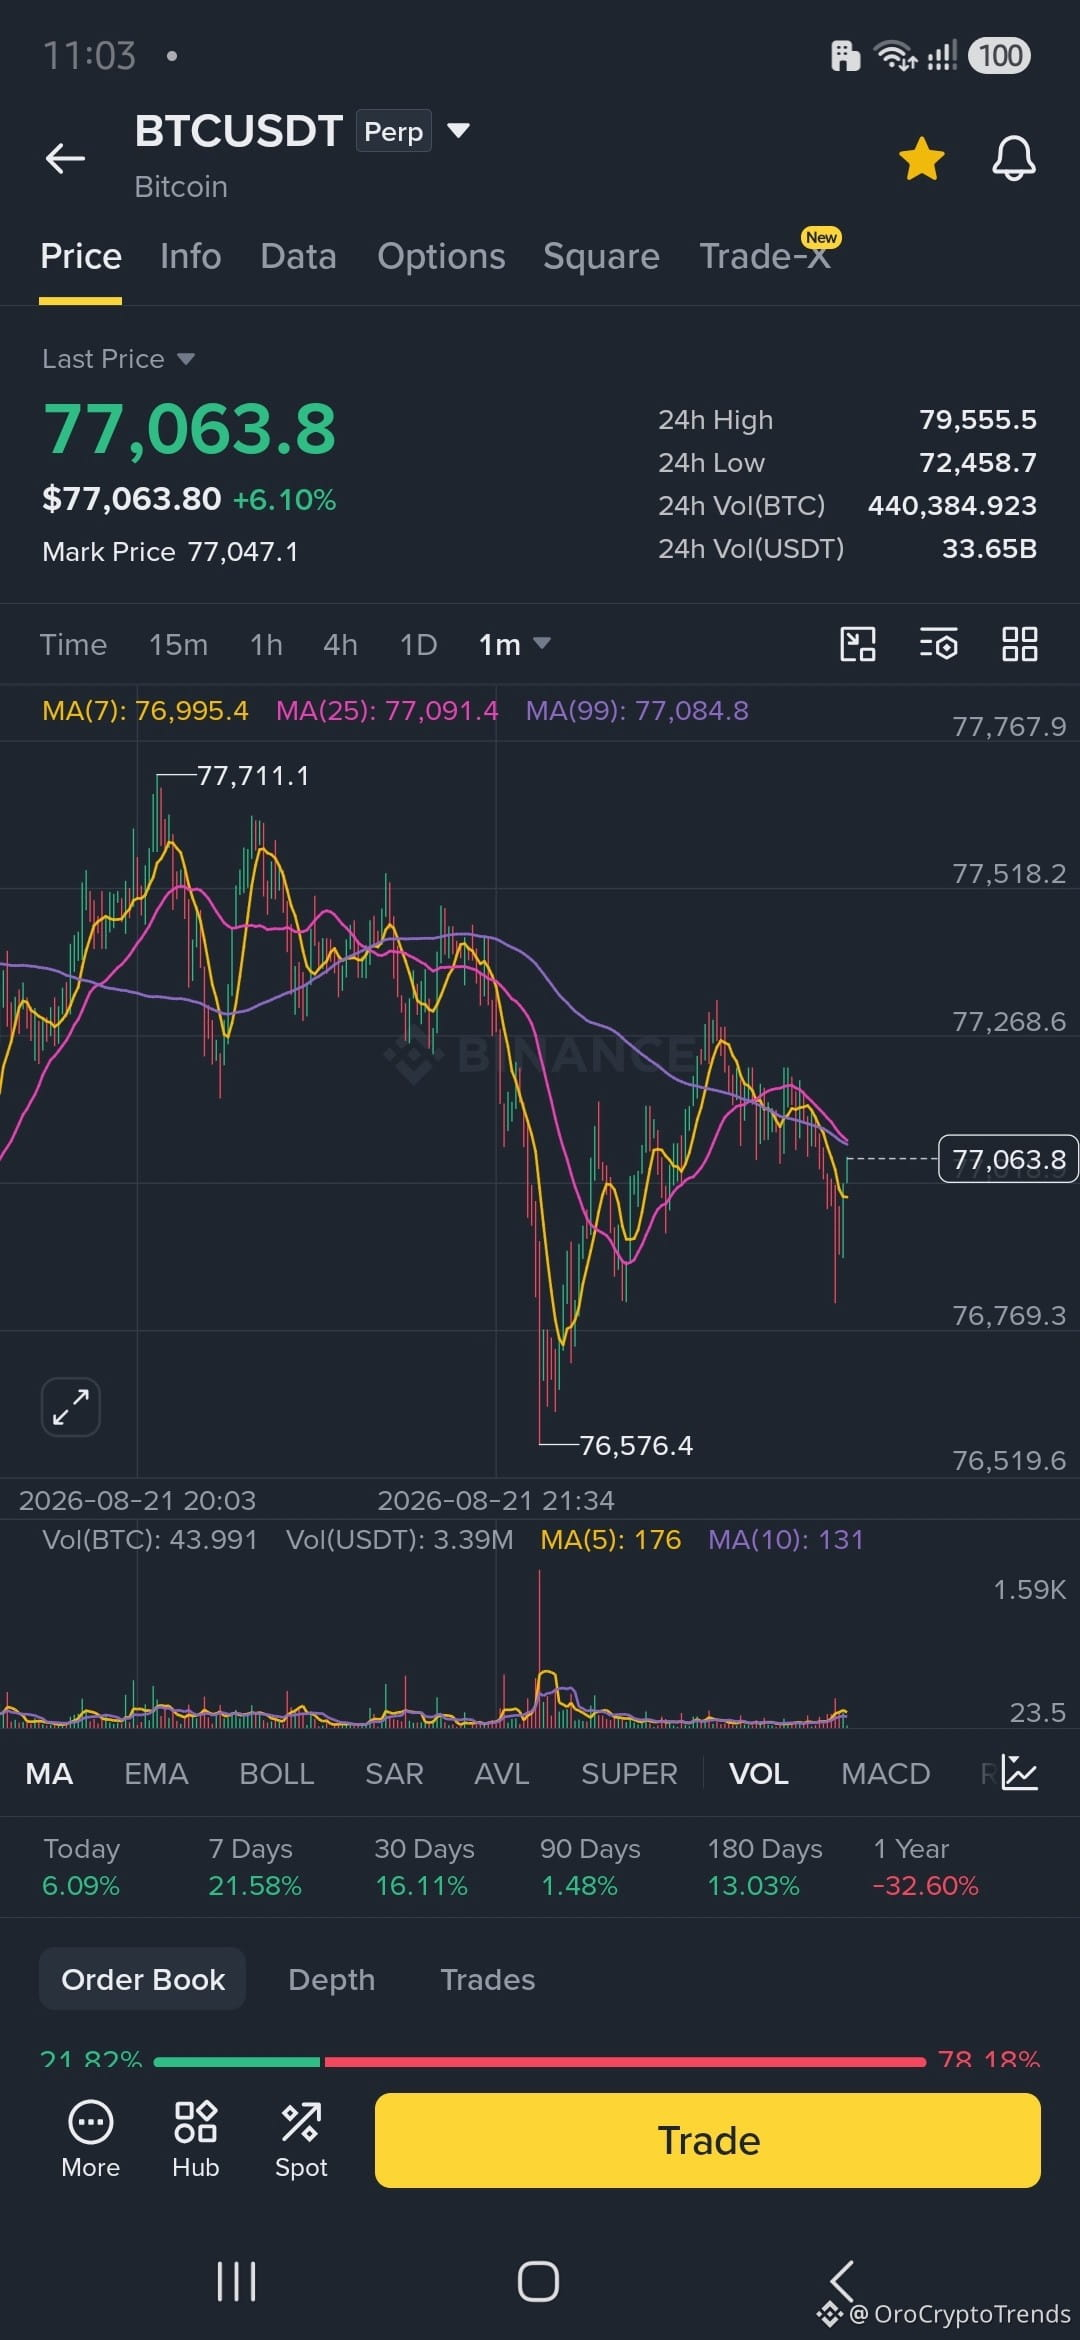
Task: Tap the 76,576.4 low marker
Action: click(636, 1445)
